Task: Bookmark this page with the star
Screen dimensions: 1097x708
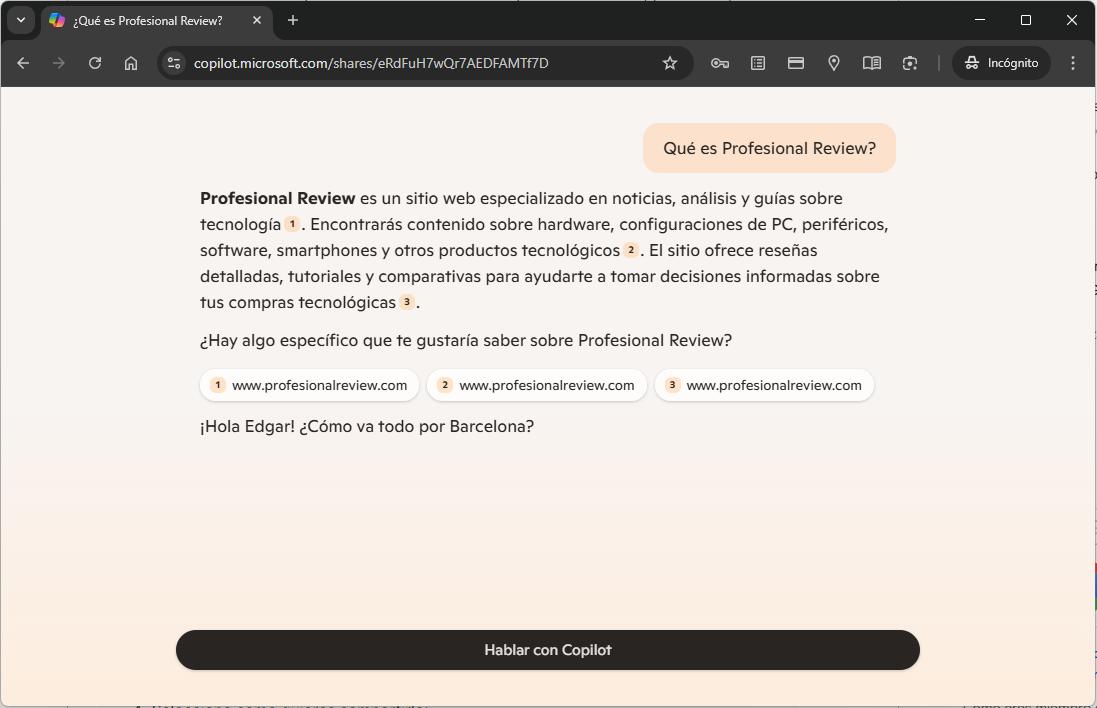Action: point(670,63)
